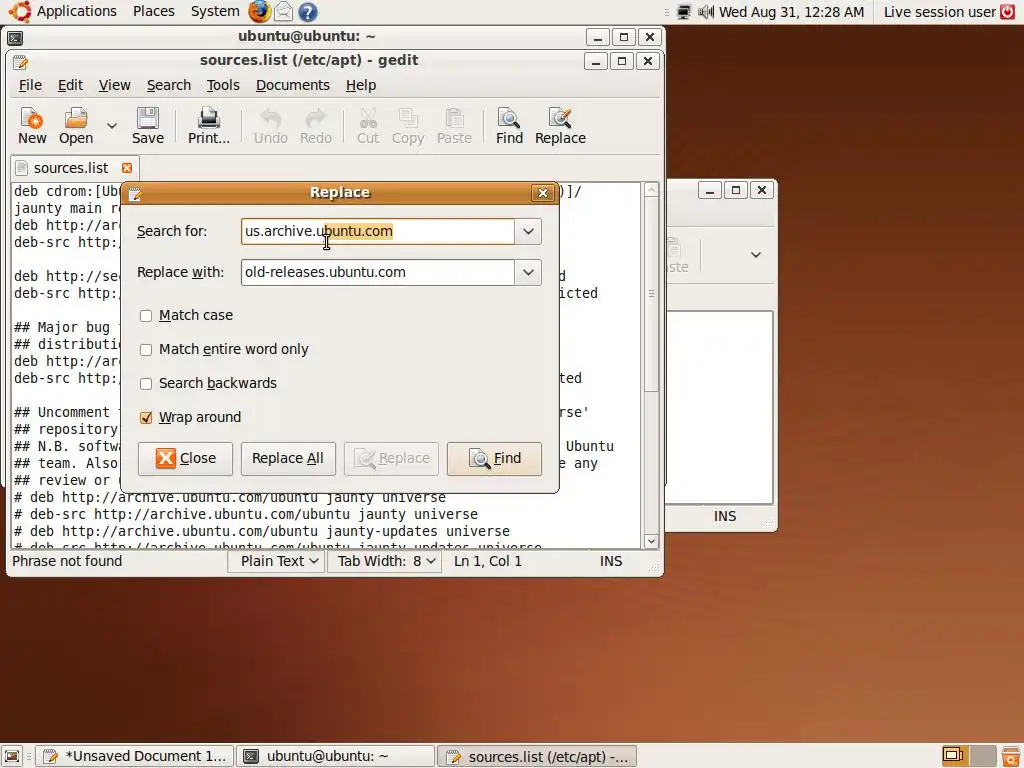Click the Replace All button
Screen dimensions: 1024x768
pyautogui.click(x=287, y=458)
